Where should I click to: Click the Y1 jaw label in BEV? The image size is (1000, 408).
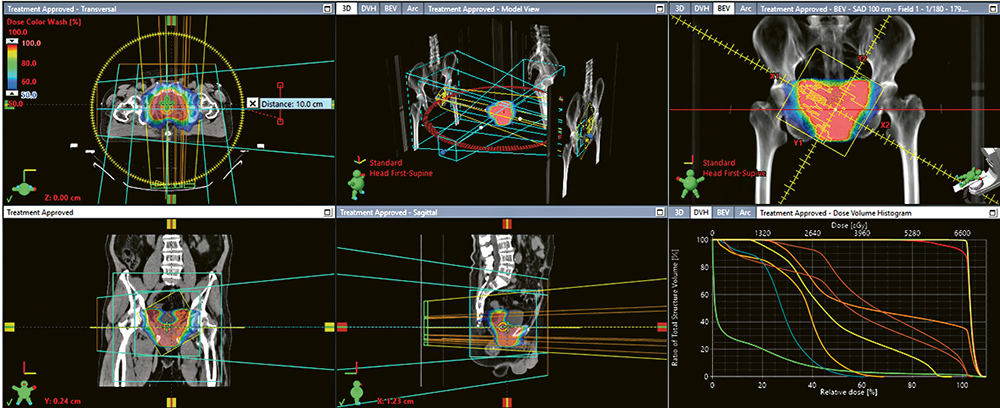(799, 144)
